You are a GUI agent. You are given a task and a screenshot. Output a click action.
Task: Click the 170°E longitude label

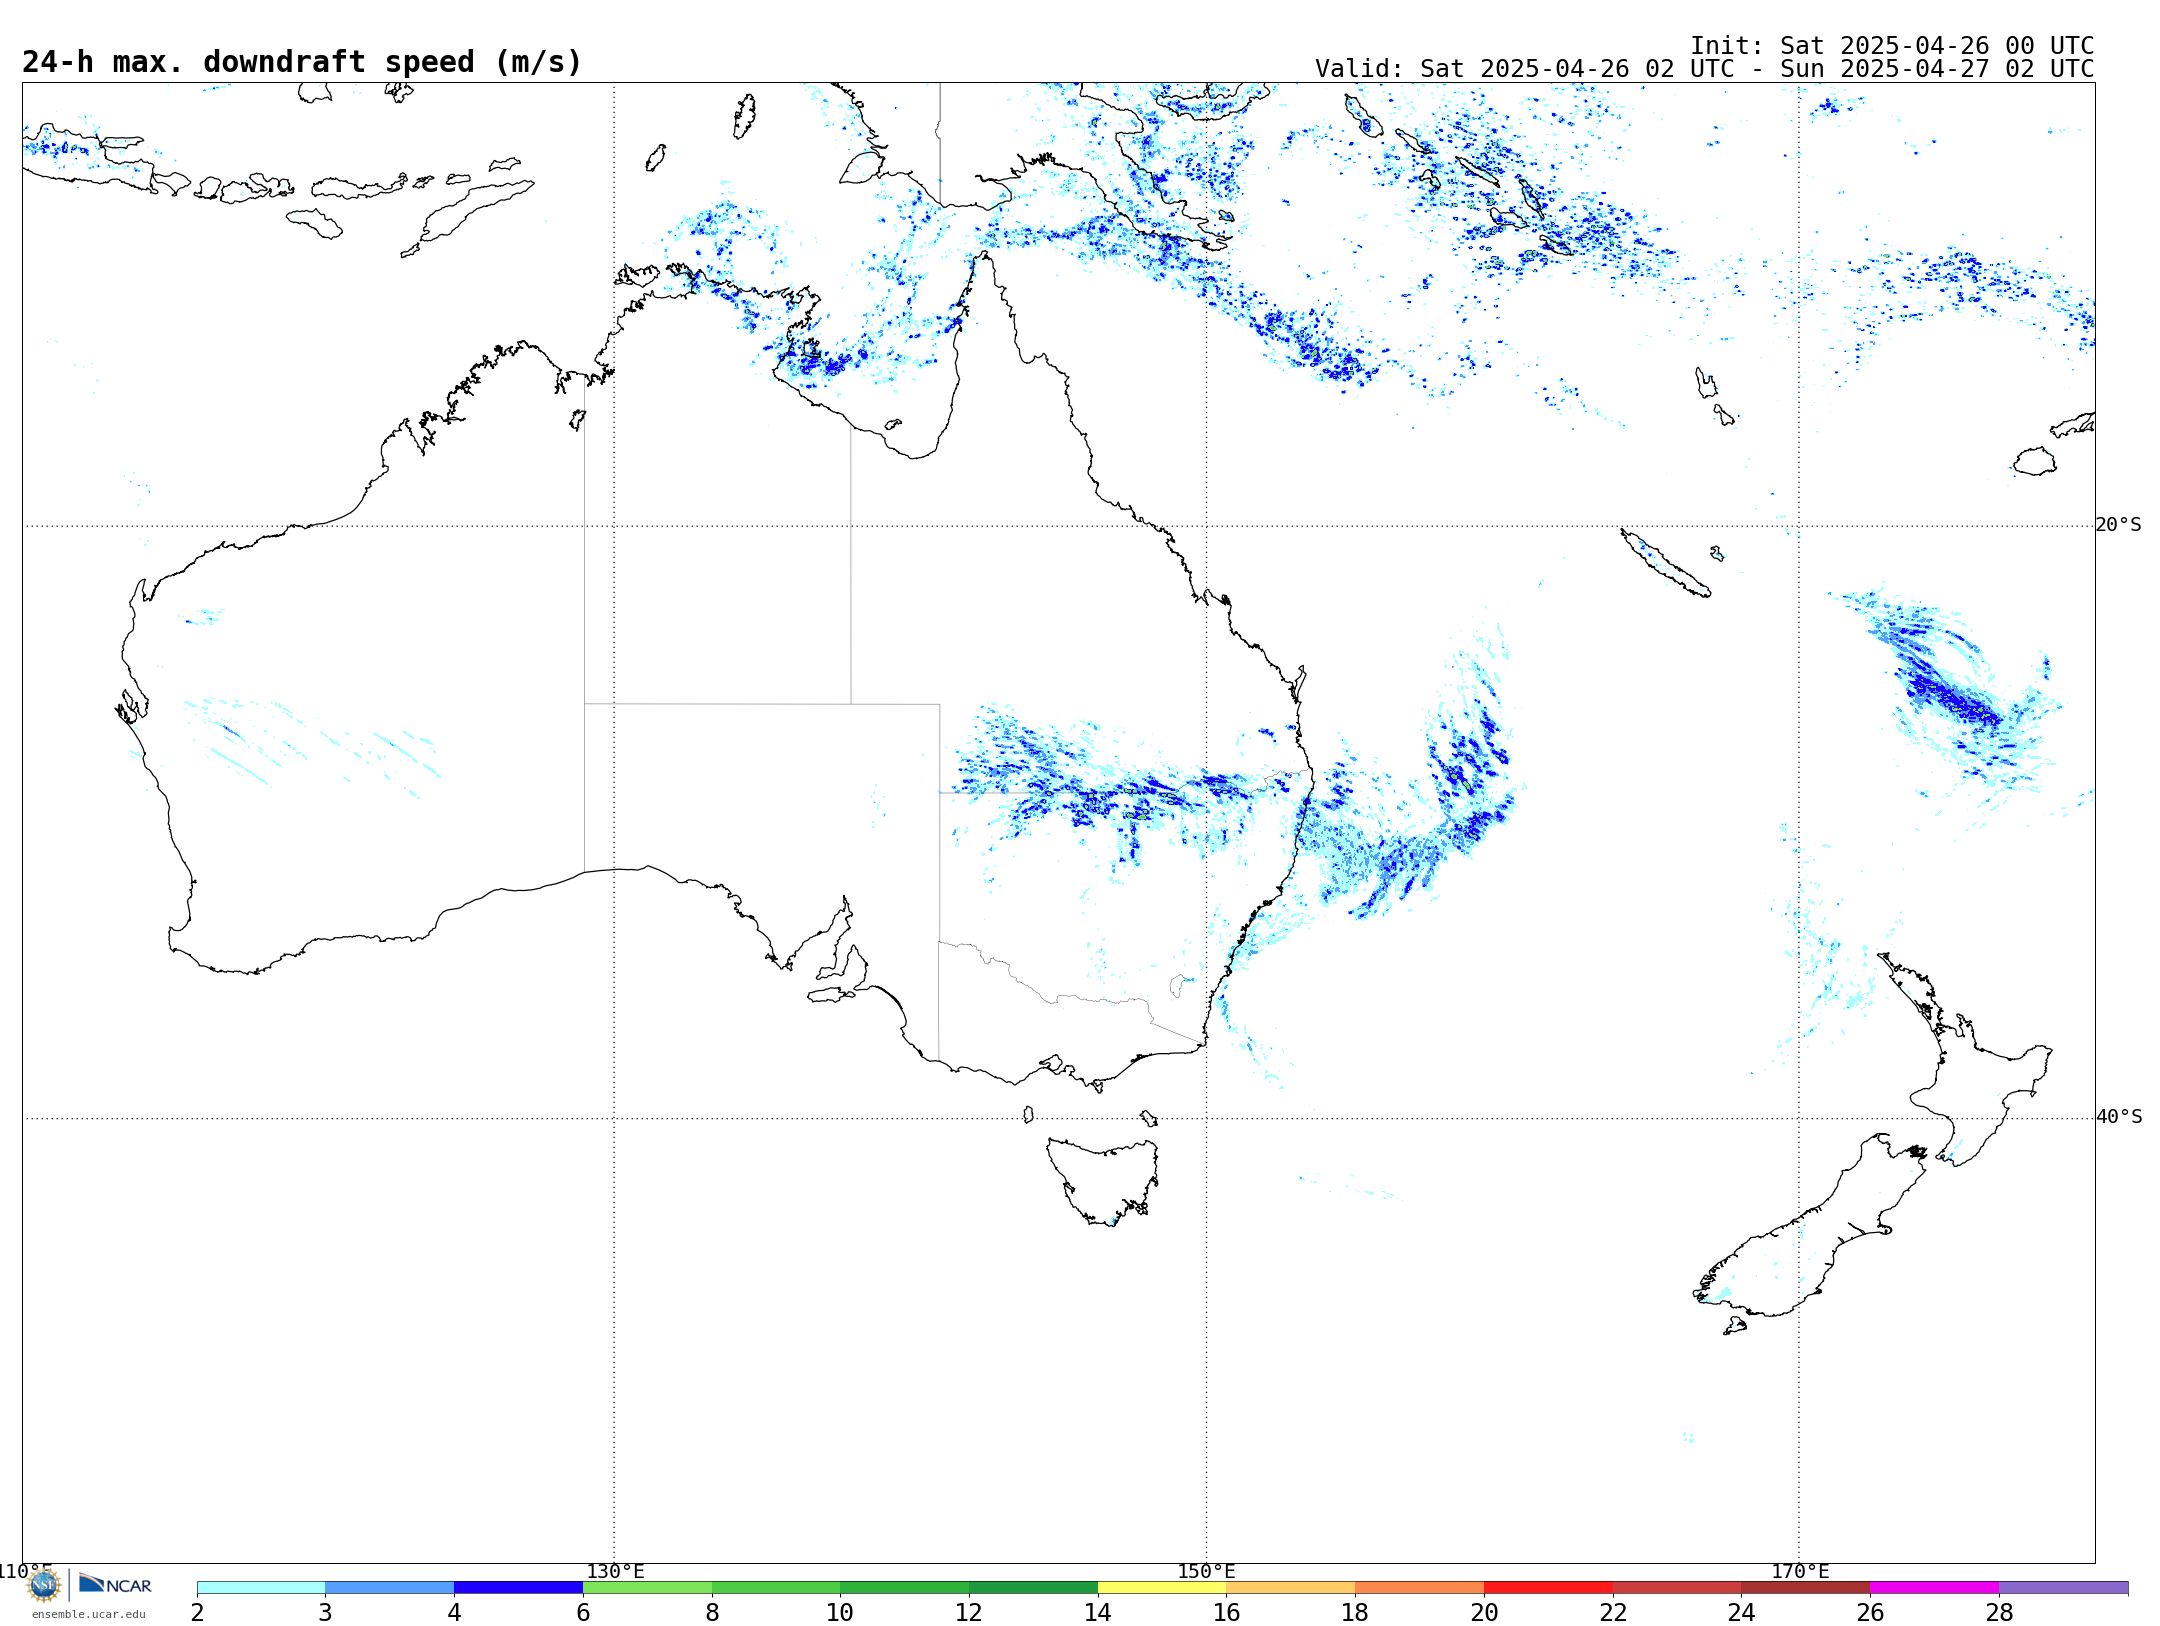[1800, 1571]
